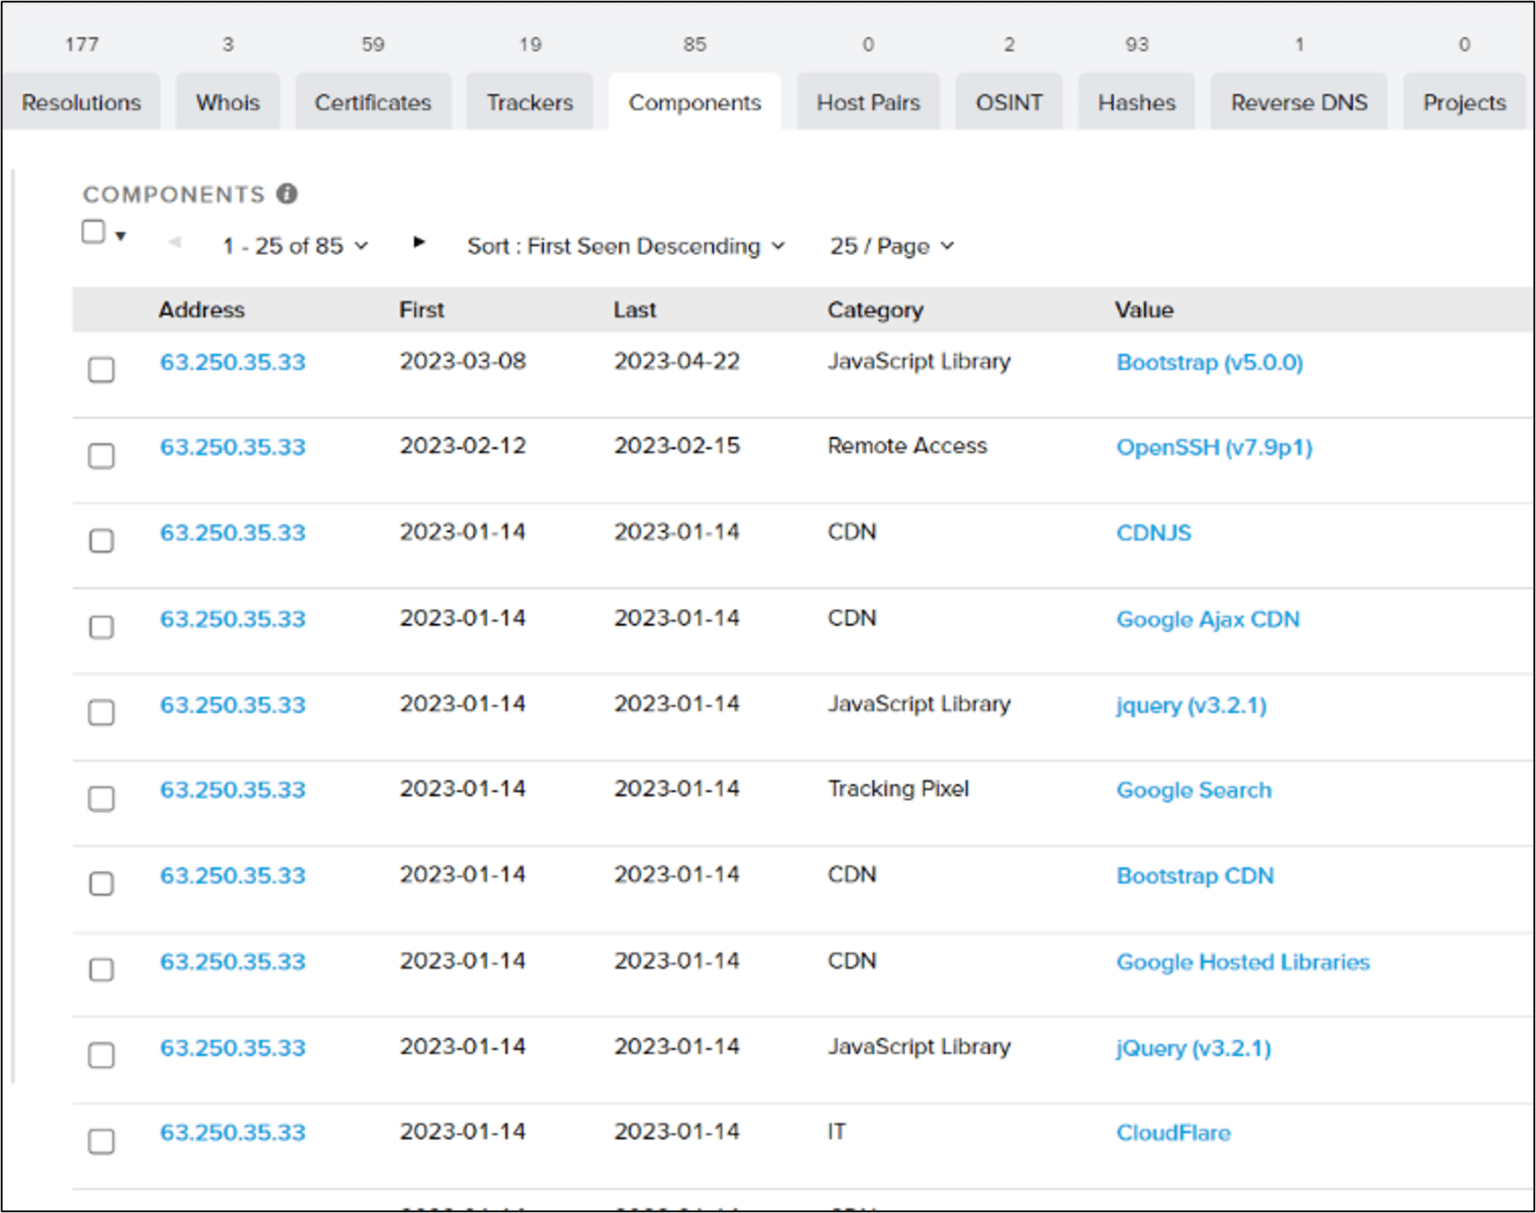Open the Sort: First Seen Descending dropdown
This screenshot has height=1213, width=1536.
click(x=626, y=246)
